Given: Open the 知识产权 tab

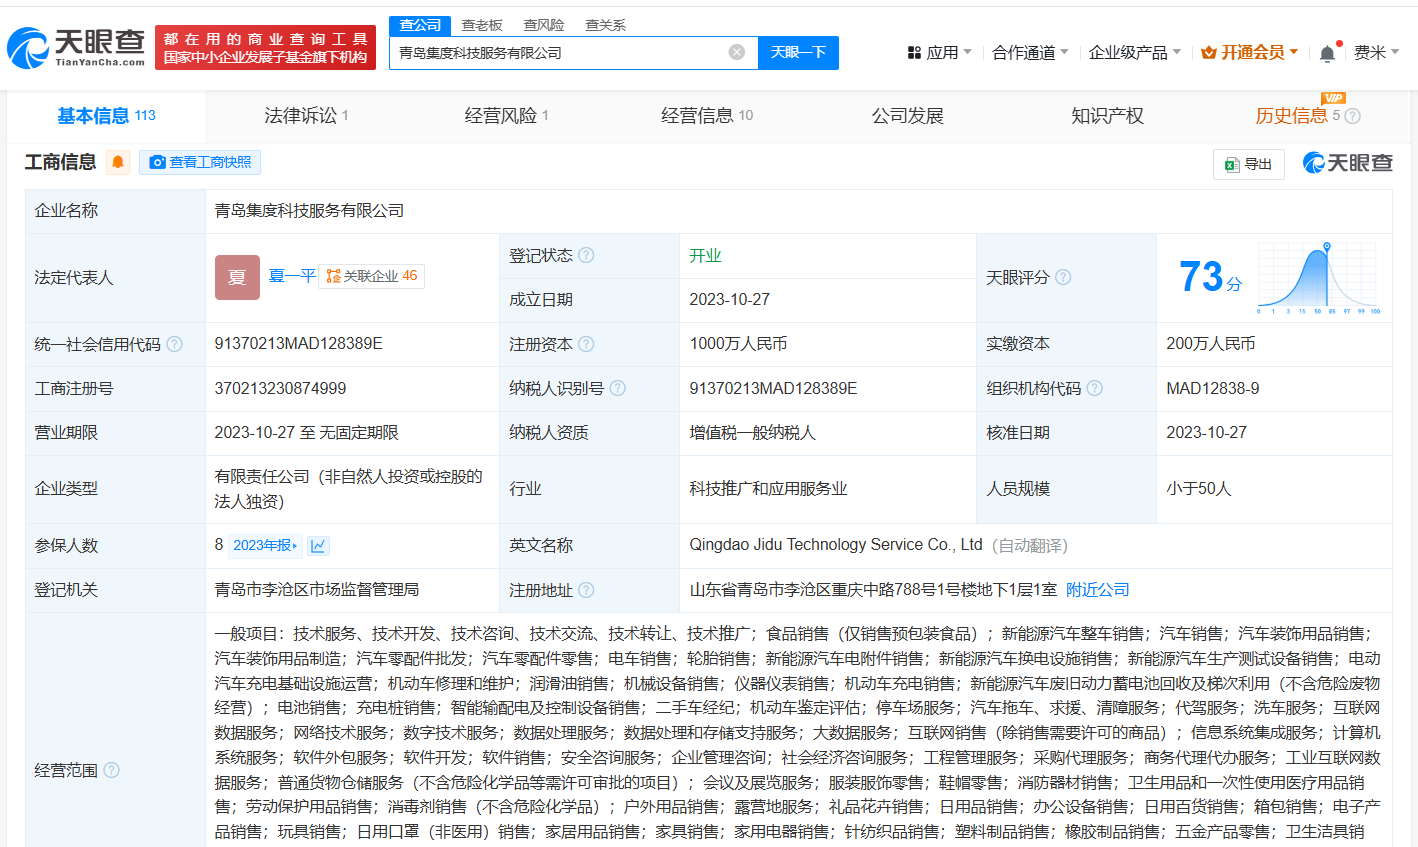Looking at the screenshot, I should click(x=1107, y=116).
